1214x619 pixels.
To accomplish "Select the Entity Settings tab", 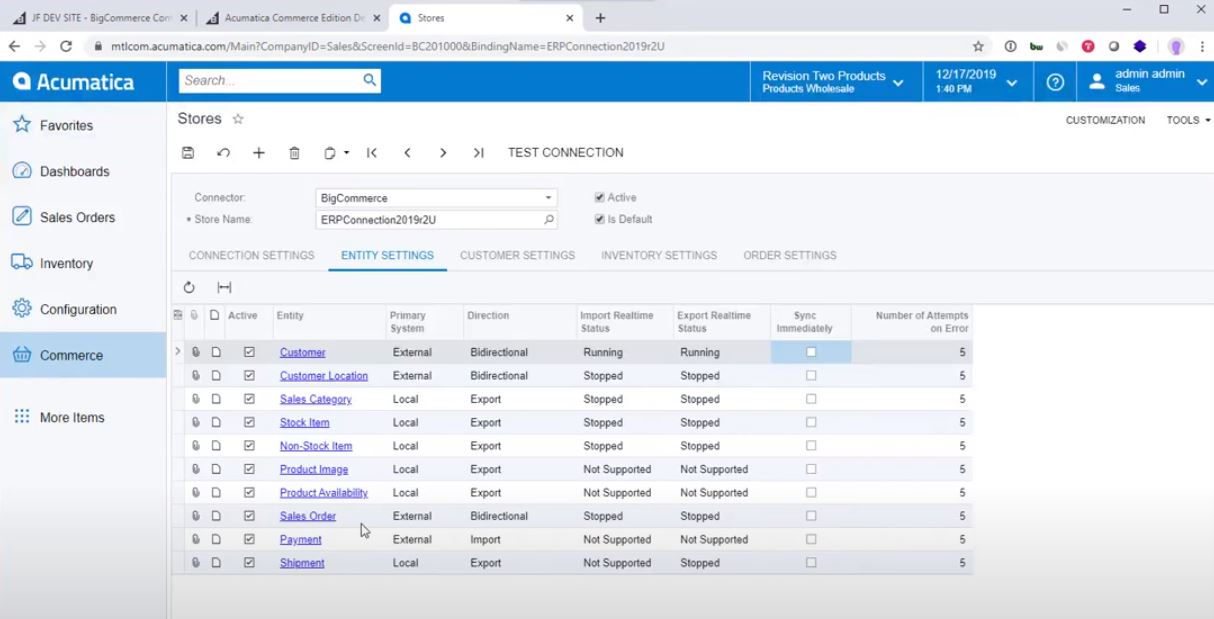I will 387,255.
